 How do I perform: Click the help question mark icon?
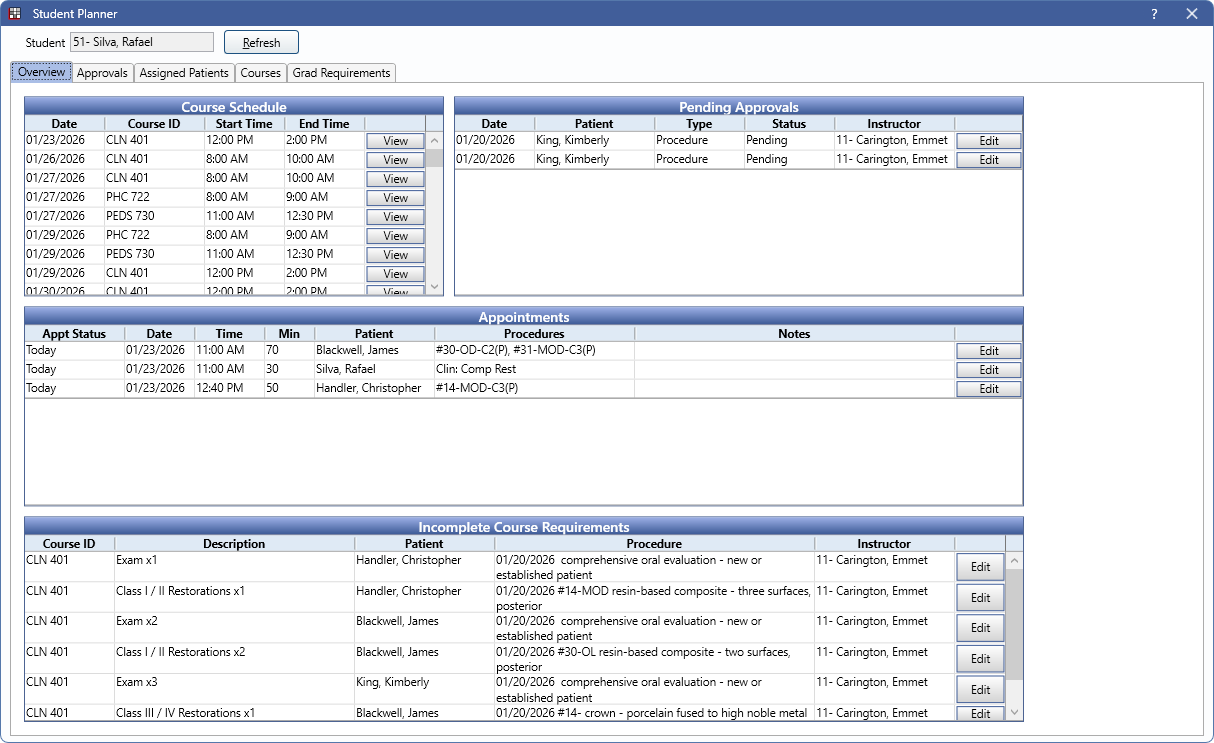pyautogui.click(x=1154, y=14)
